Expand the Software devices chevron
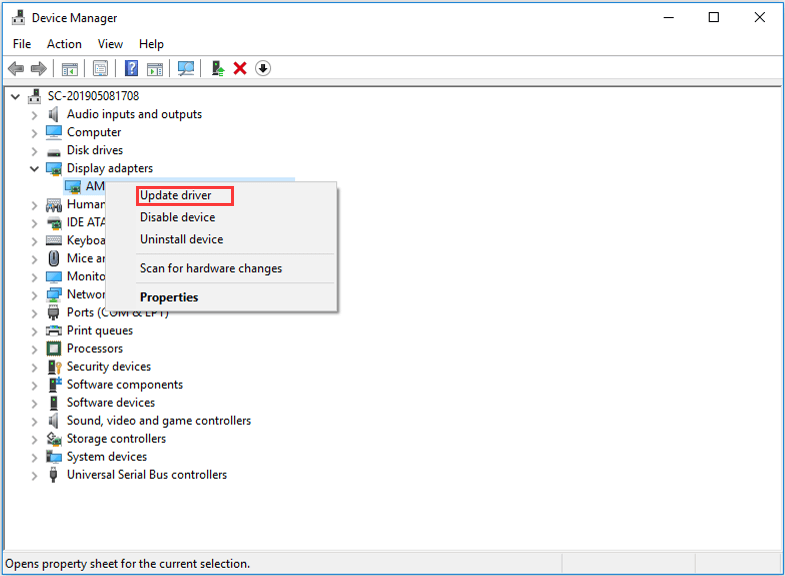The image size is (785, 576). [34, 403]
